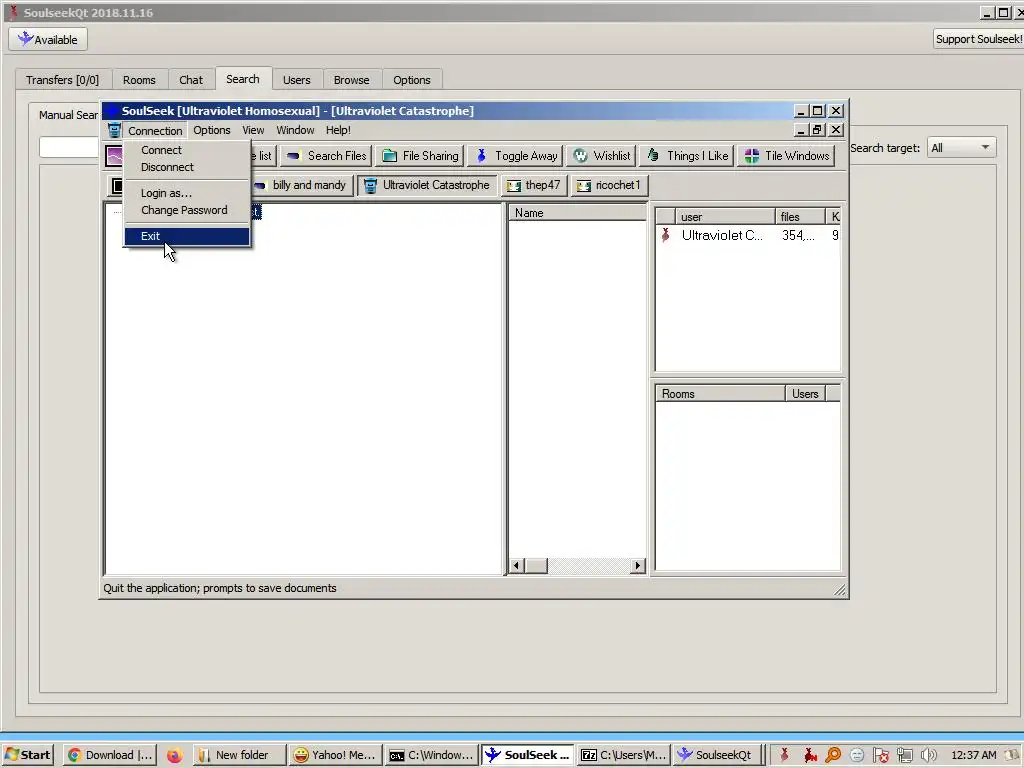Open the Window menu
This screenshot has height=768, width=1024.
pyautogui.click(x=295, y=130)
